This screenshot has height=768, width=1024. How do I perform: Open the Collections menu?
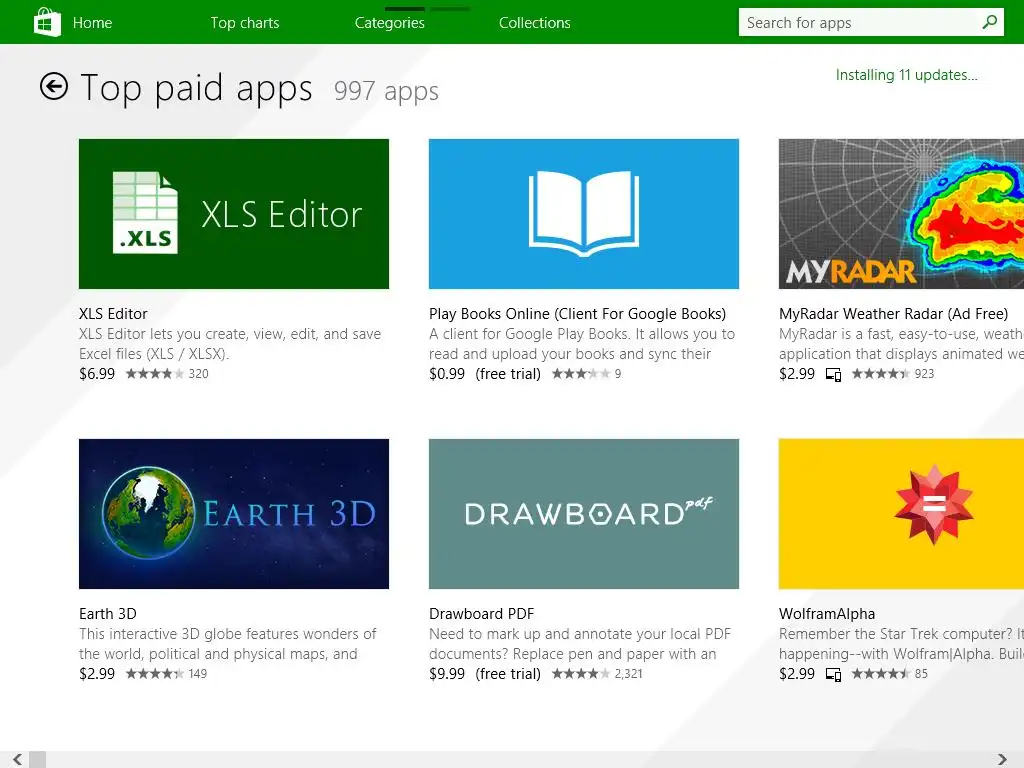(x=535, y=23)
